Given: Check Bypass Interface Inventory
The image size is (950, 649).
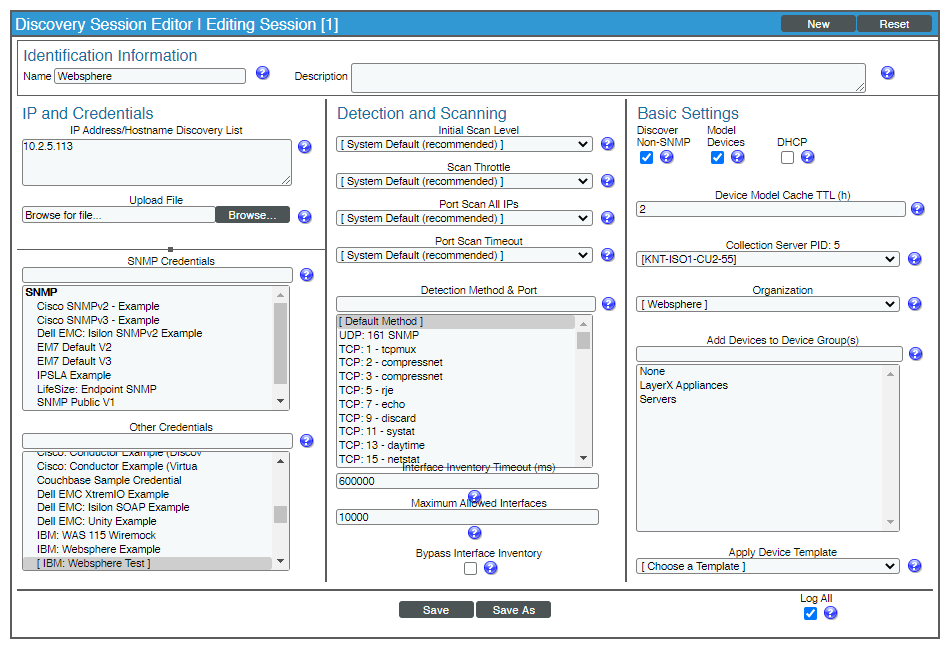Looking at the screenshot, I should coord(470,568).
